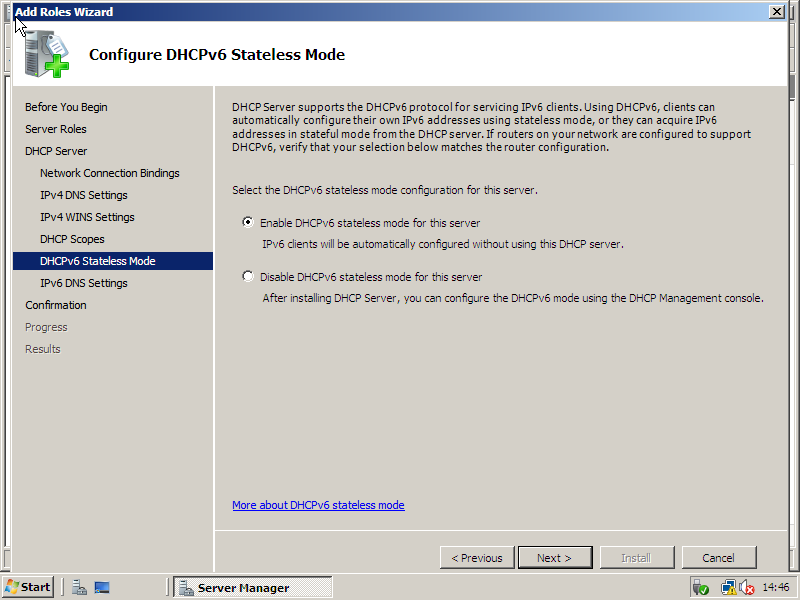Screen dimensions: 800x600
Task: Switch to Server Manager taskbar button
Action: click(252, 588)
